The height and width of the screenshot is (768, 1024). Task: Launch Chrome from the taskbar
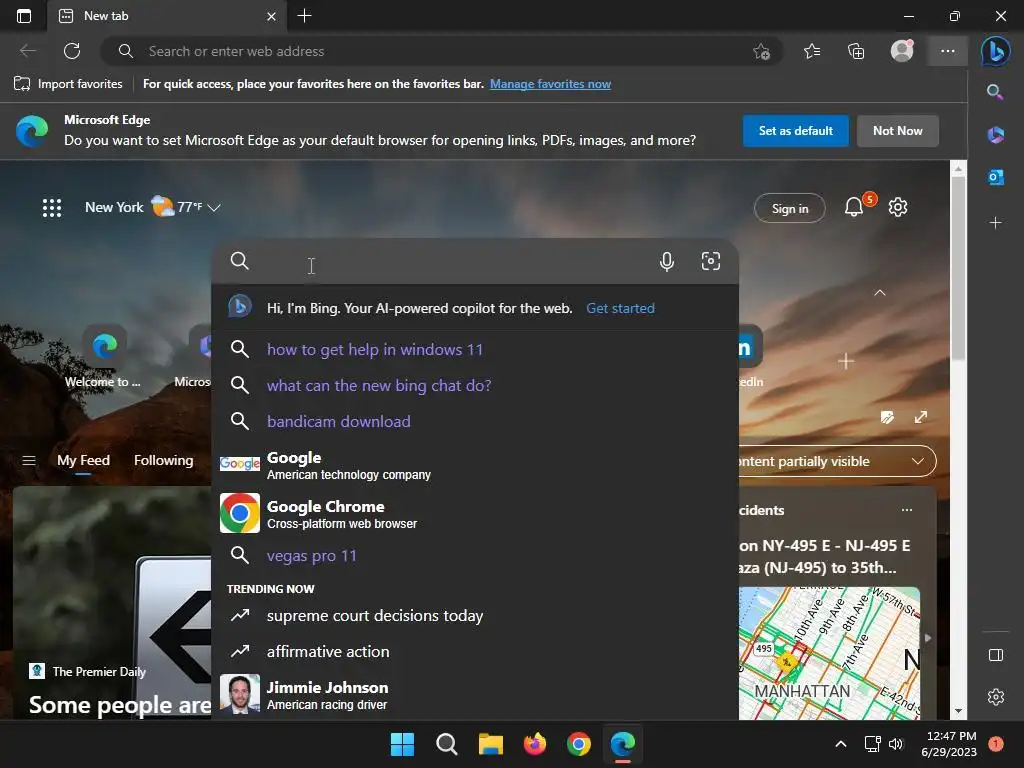click(x=579, y=744)
